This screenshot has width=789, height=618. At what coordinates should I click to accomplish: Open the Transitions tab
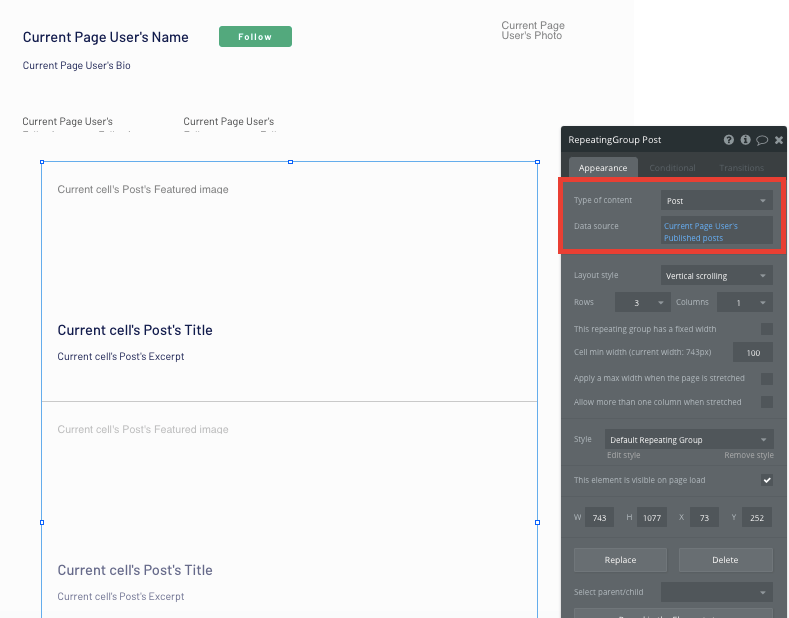741,168
